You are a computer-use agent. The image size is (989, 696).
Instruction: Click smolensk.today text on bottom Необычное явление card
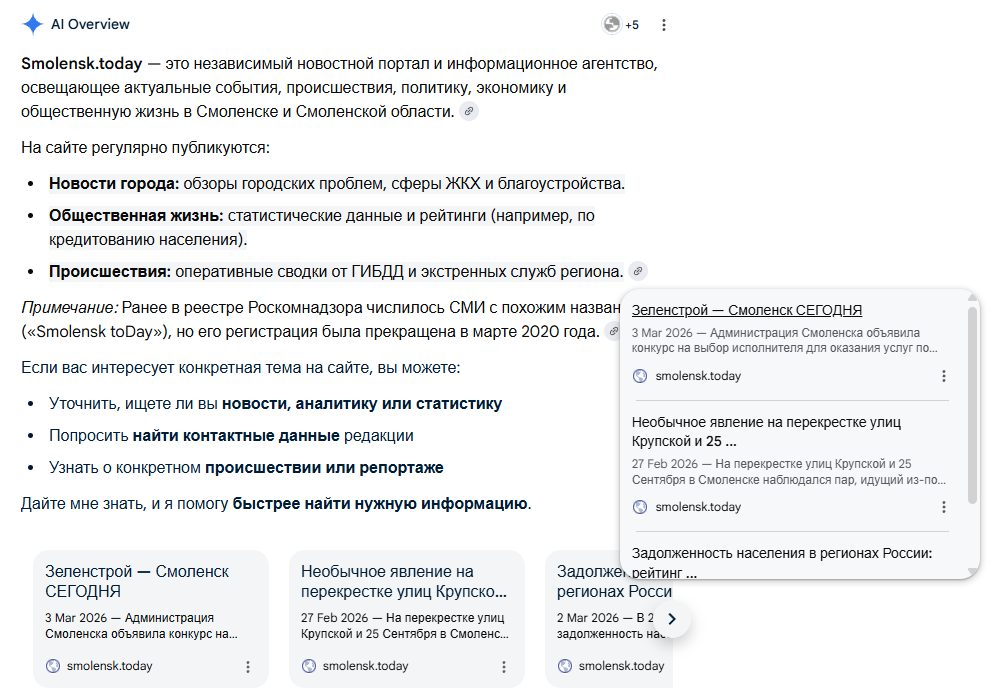point(366,666)
